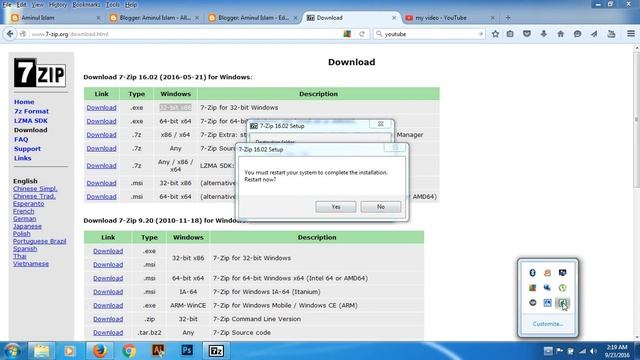Go to Firefox home page icon
640x360 pixels.
coord(560,34)
